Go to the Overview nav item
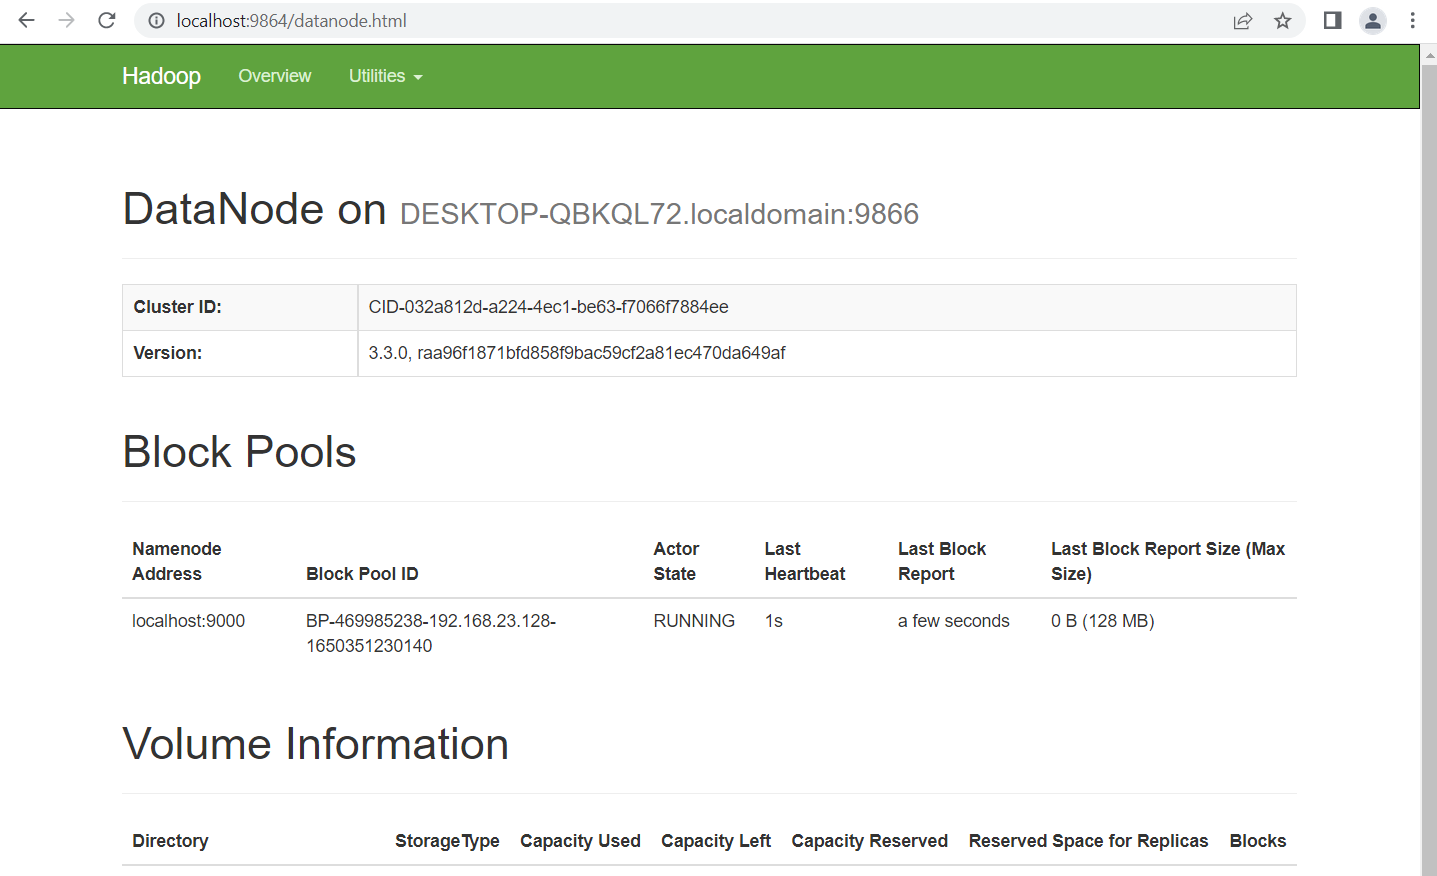The height and width of the screenshot is (876, 1437). tap(274, 76)
